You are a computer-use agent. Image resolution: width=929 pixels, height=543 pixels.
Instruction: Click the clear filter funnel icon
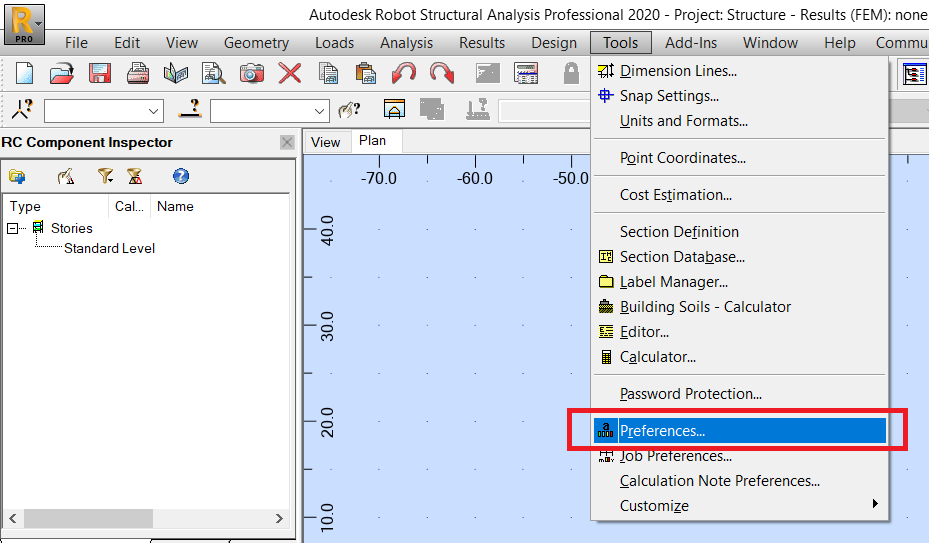click(135, 176)
